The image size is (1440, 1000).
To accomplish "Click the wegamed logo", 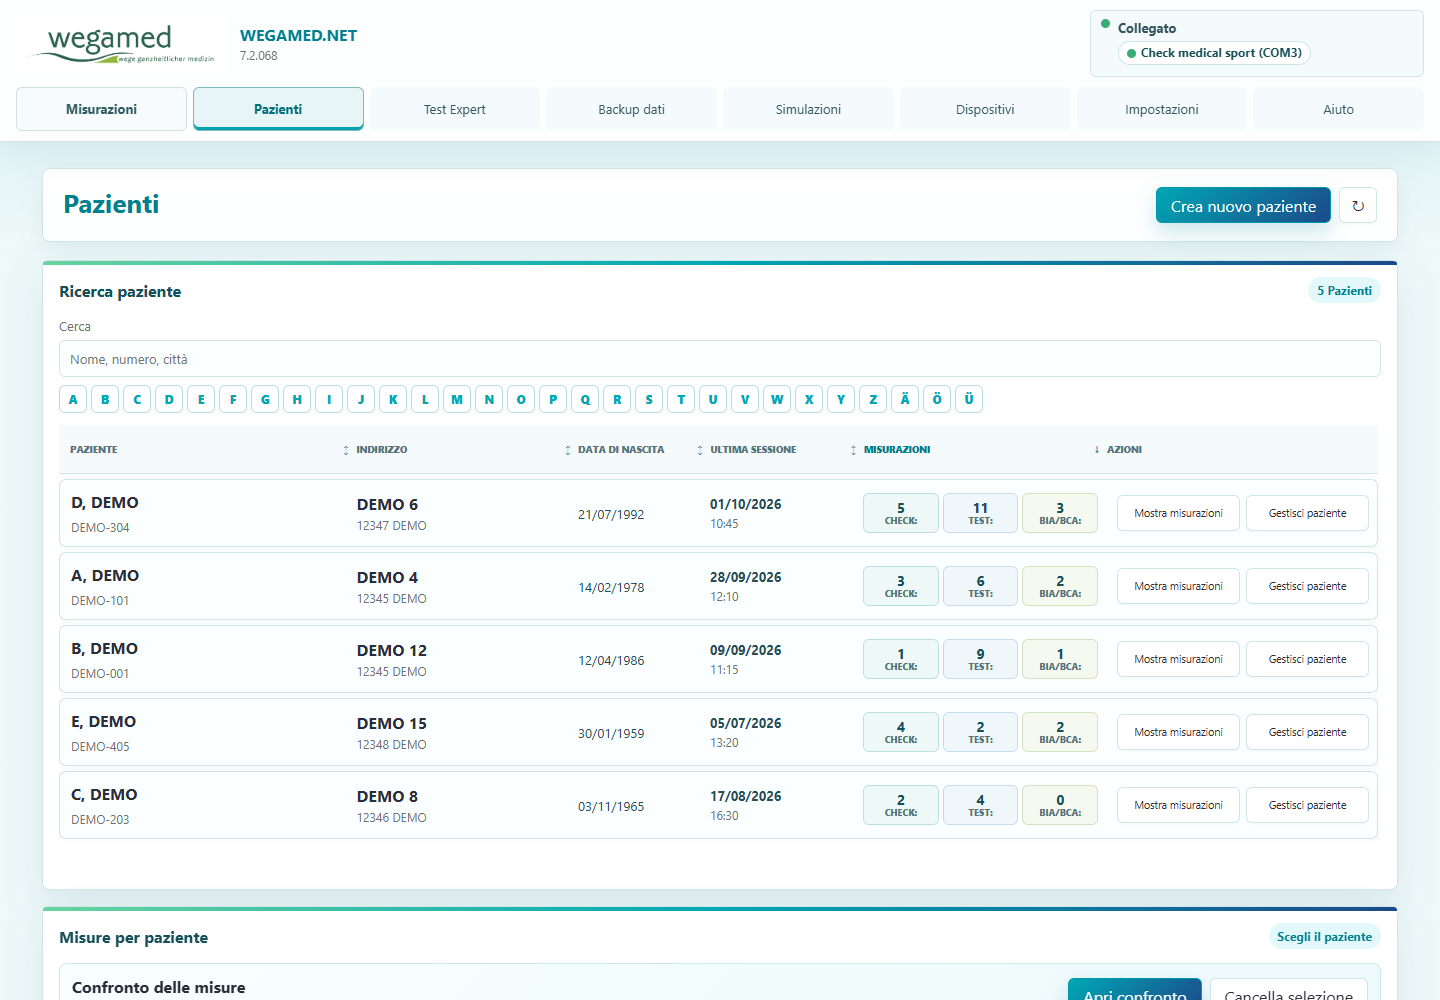I will click(123, 44).
